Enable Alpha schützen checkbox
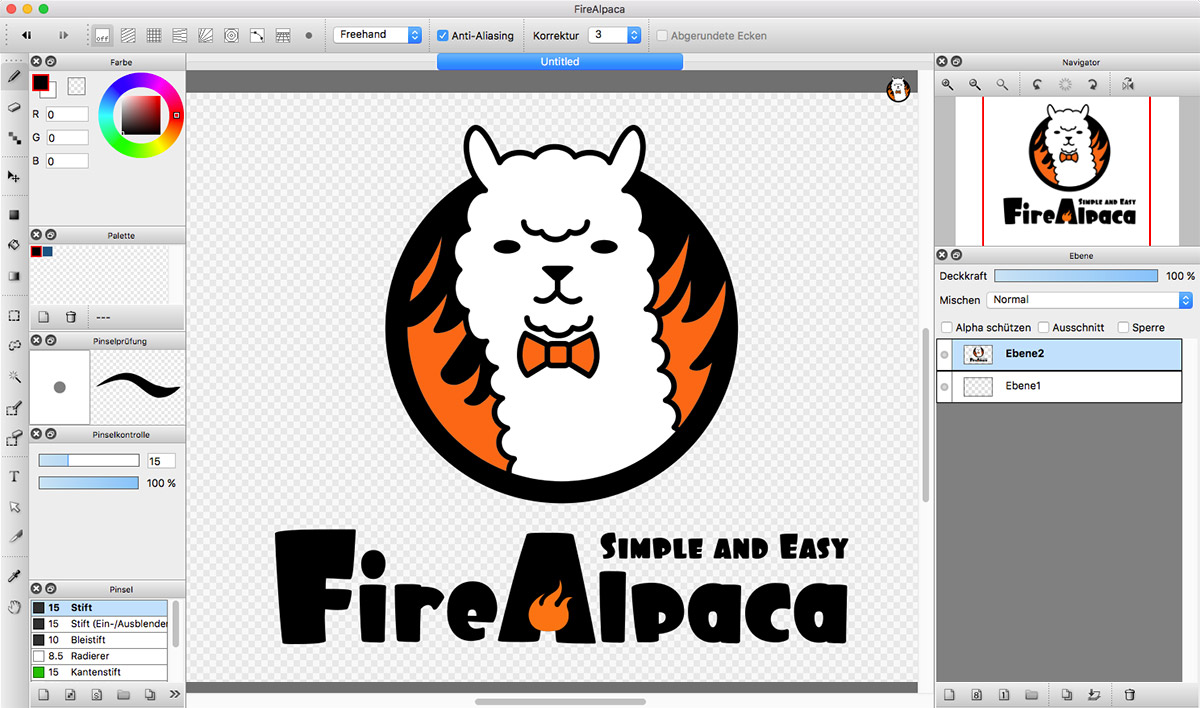This screenshot has width=1200, height=708. pyautogui.click(x=947, y=327)
